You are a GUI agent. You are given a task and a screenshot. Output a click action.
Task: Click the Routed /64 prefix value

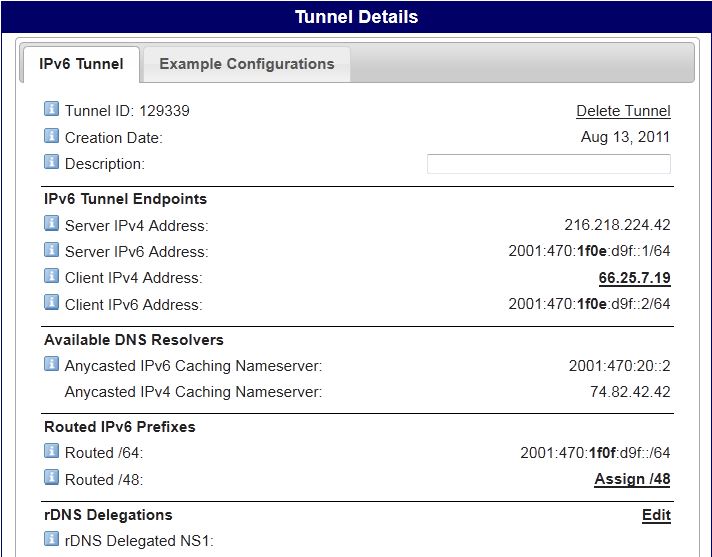[x=595, y=453]
